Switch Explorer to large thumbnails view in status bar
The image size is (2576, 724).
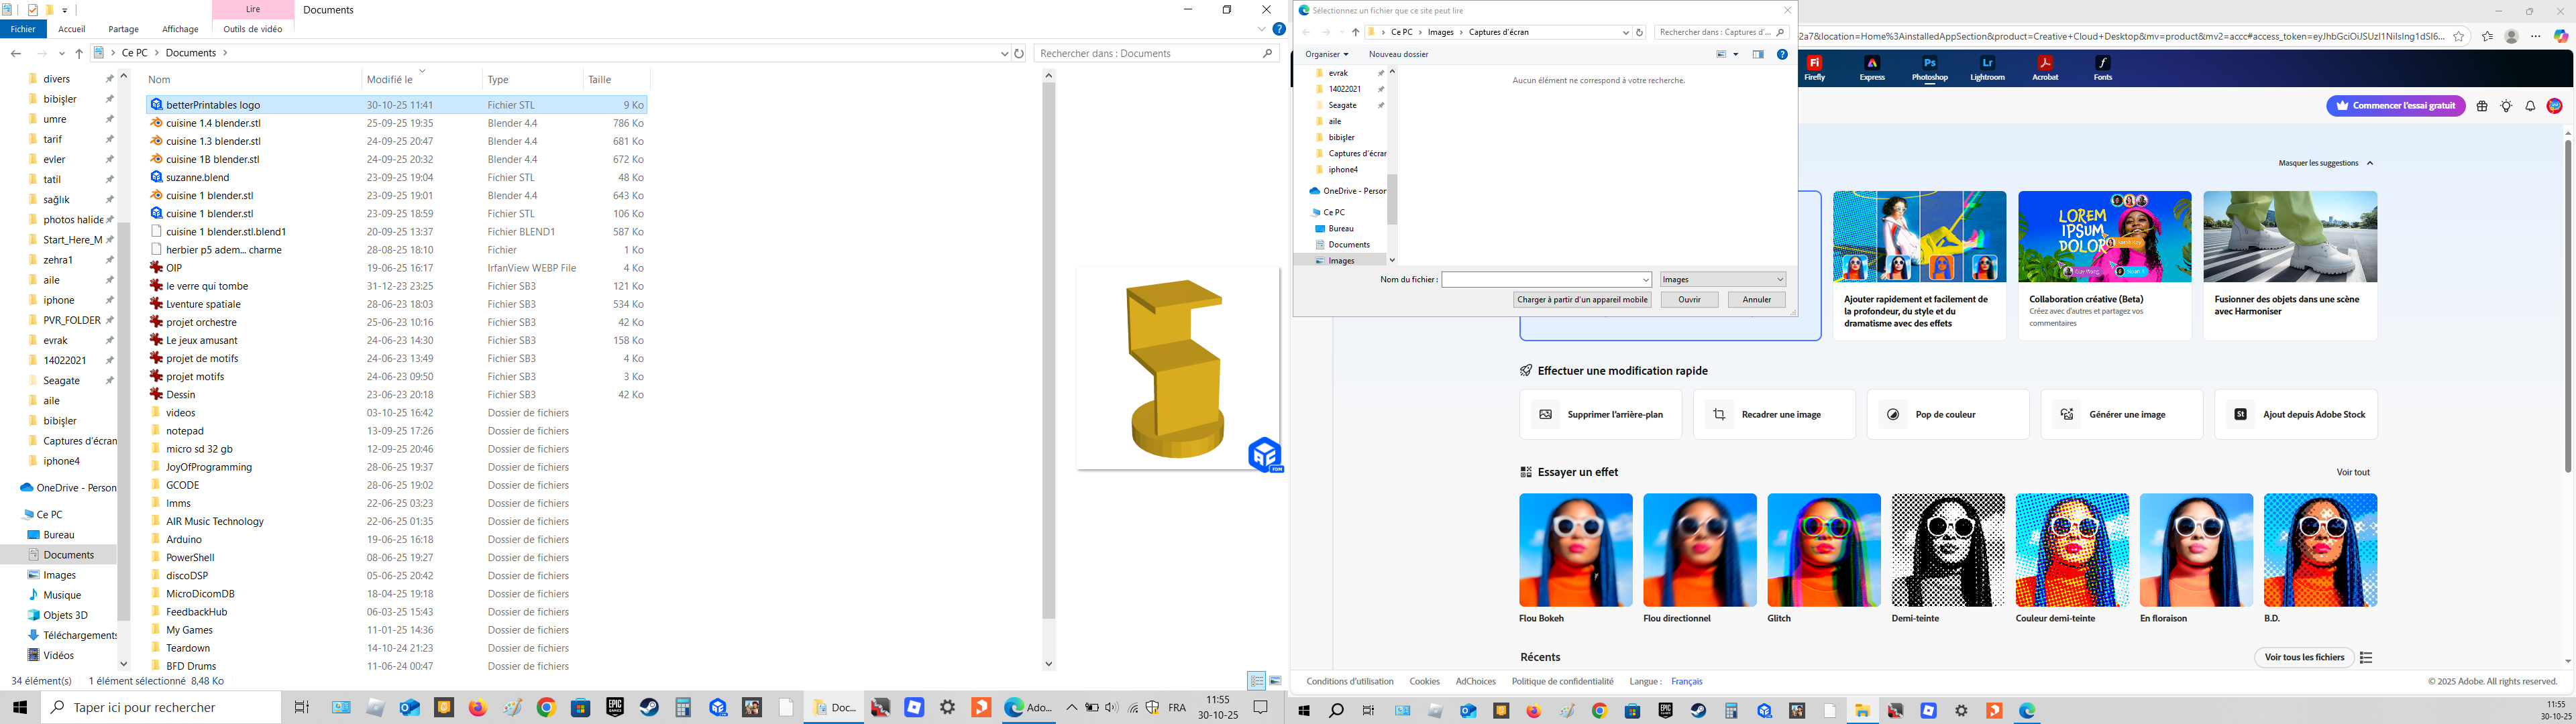(x=1275, y=681)
